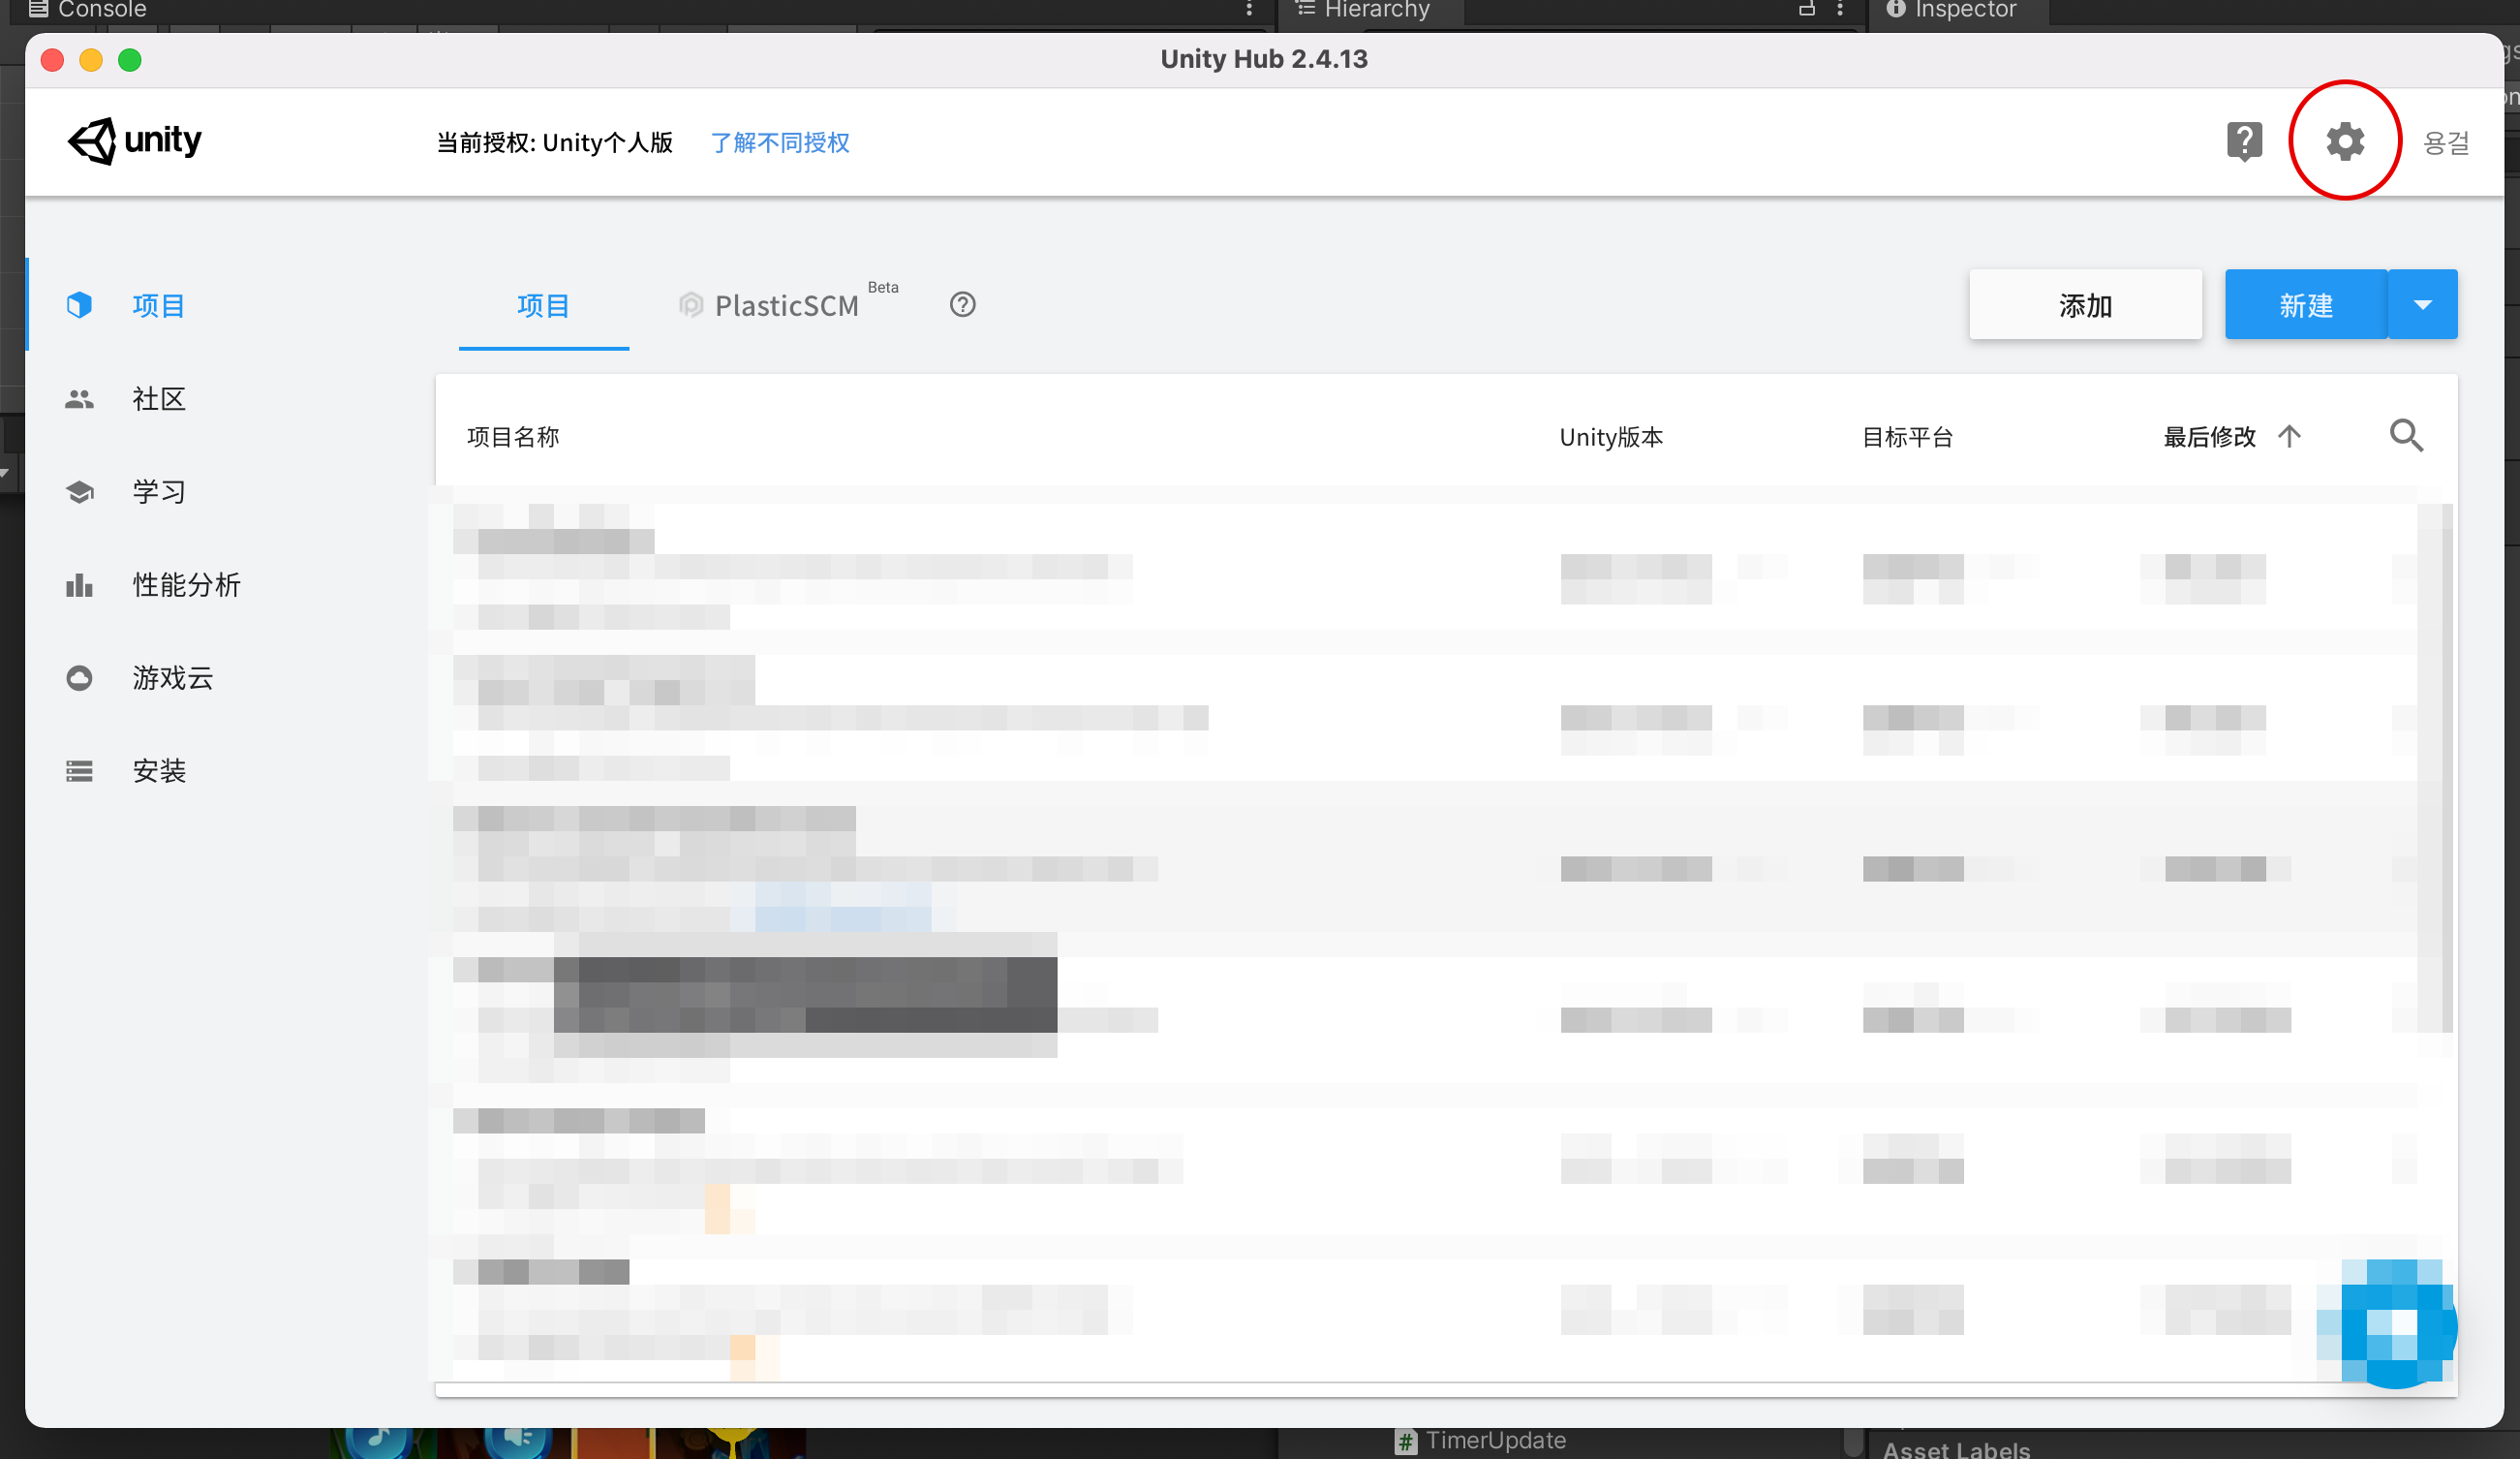This screenshot has height=1459, width=2520.
Task: Switch to the PlasticSCM Beta tab
Action: (x=786, y=305)
